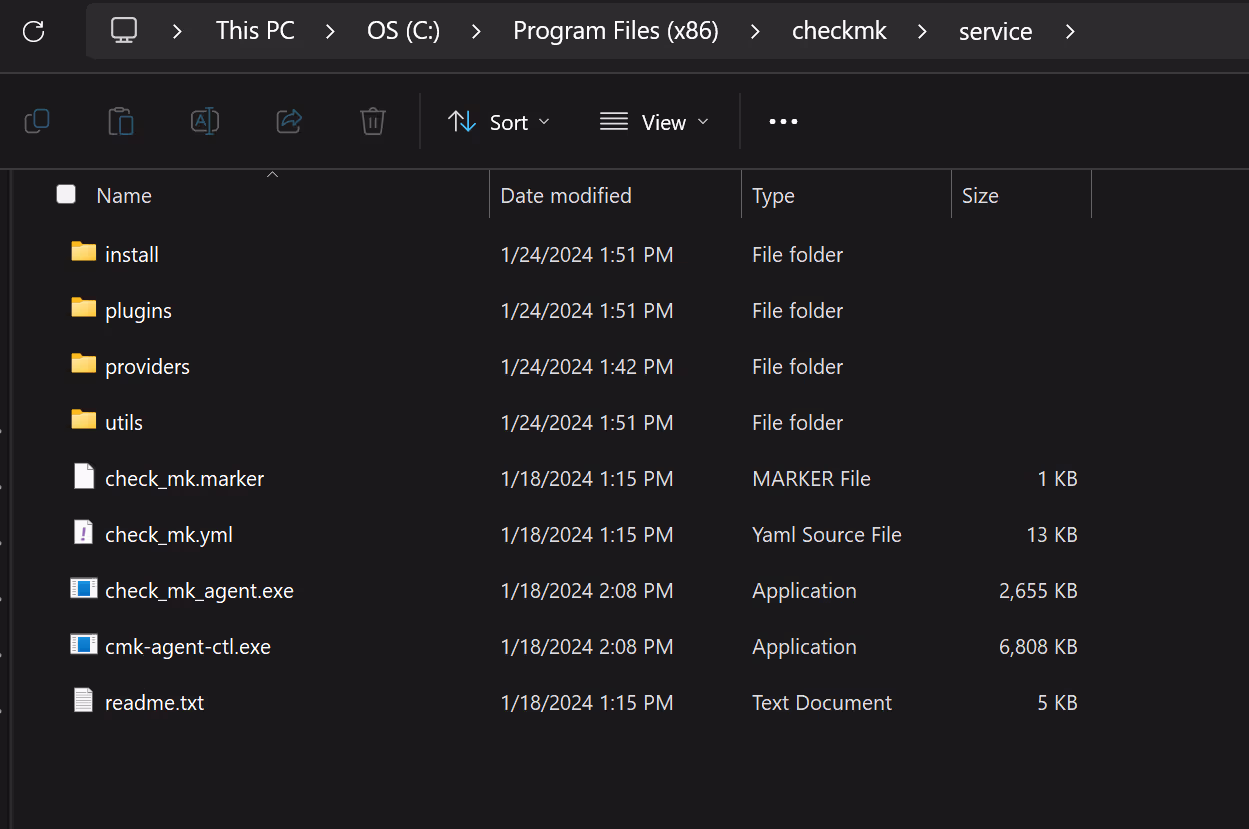Click the service breadcrumb segment
This screenshot has width=1249, height=829.
[995, 31]
